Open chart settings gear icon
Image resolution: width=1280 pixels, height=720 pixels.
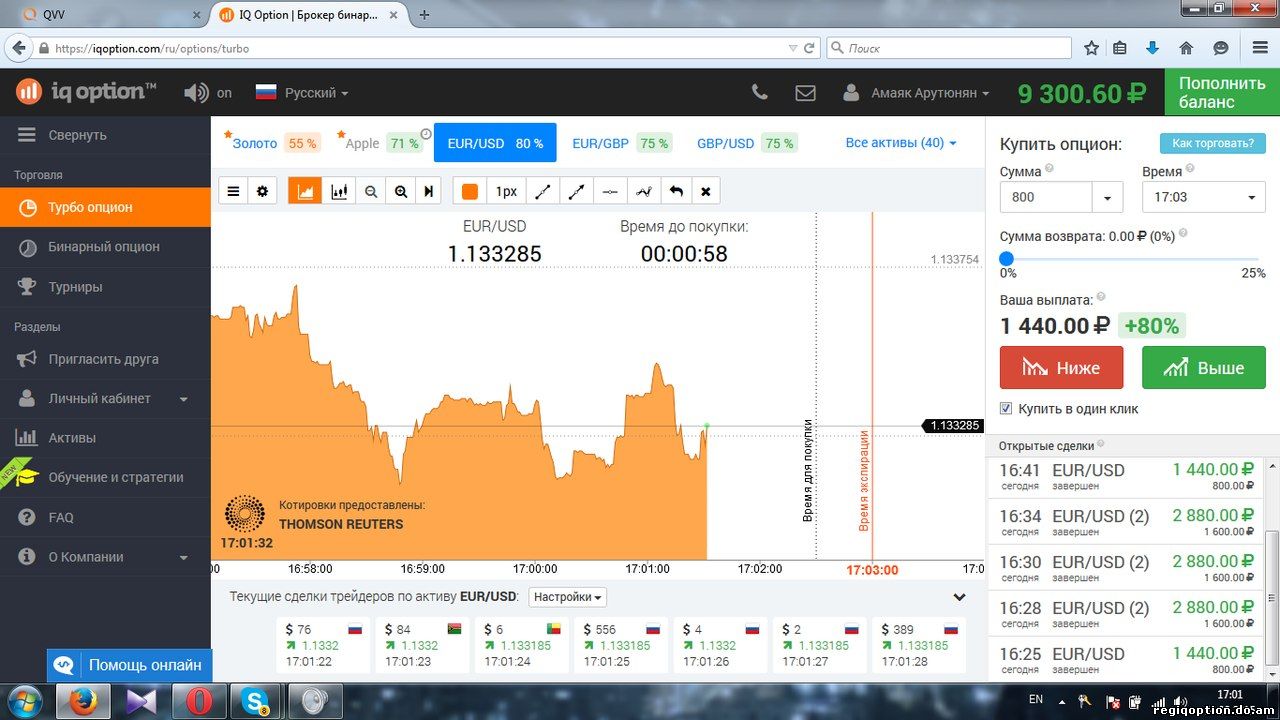point(263,191)
